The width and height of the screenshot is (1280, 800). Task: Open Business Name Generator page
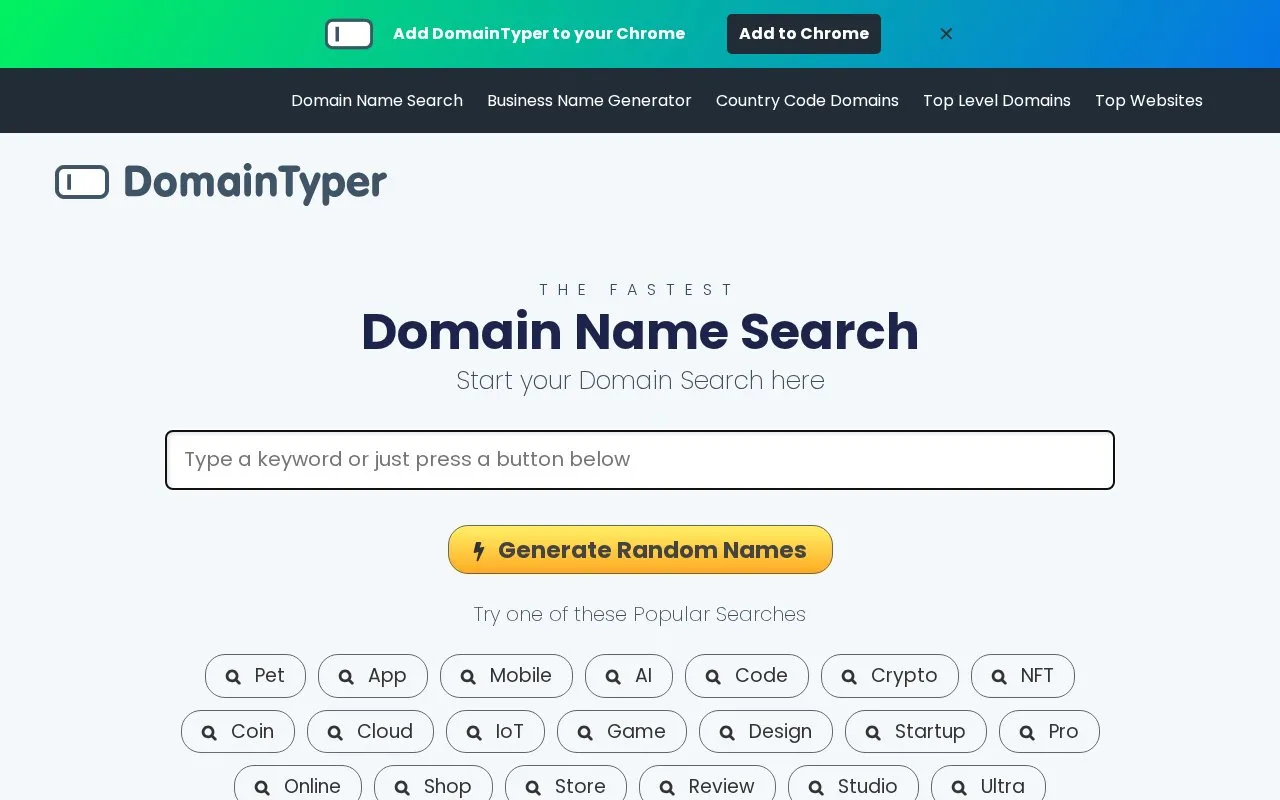589,100
